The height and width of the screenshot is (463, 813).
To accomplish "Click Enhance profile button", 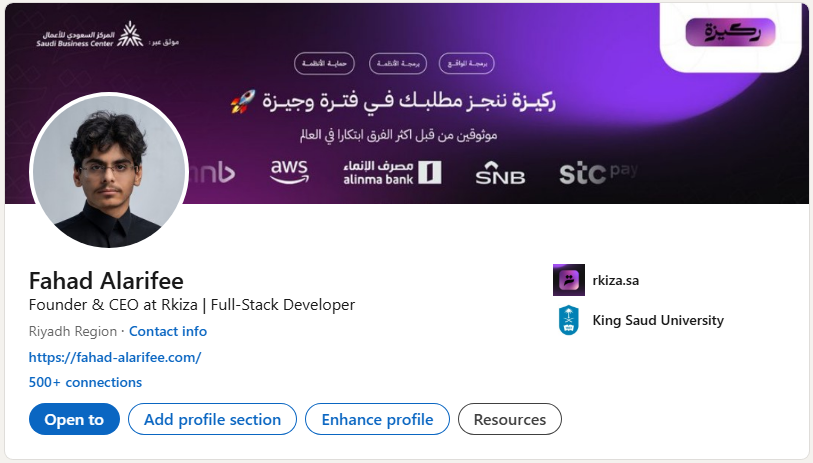I will point(377,419).
